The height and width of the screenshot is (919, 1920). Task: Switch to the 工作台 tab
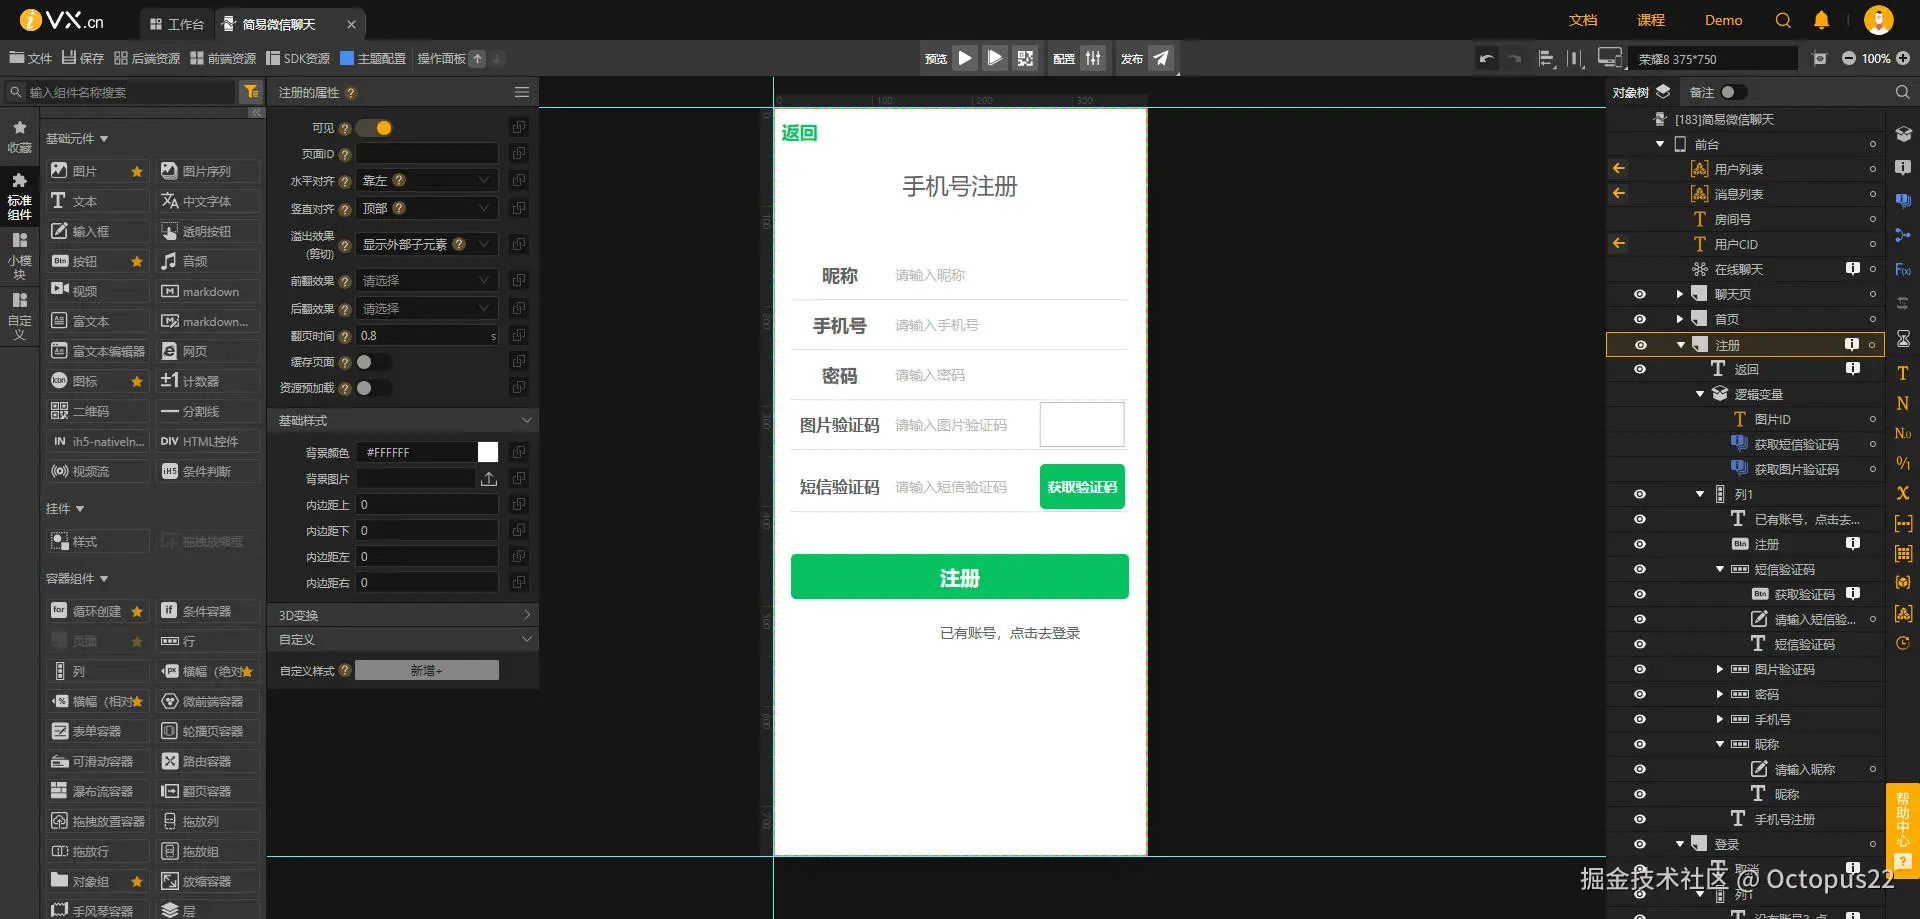(x=176, y=24)
